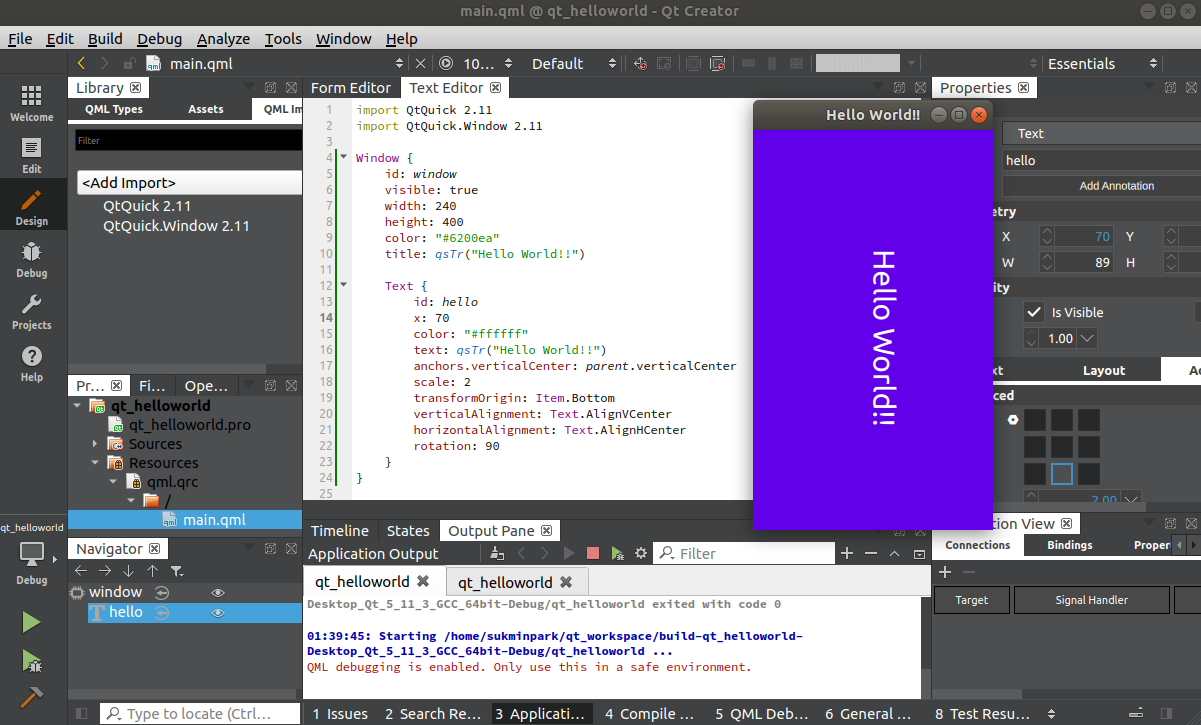Expand the Sources folder in project tree
The image size is (1201, 725).
tap(95, 444)
